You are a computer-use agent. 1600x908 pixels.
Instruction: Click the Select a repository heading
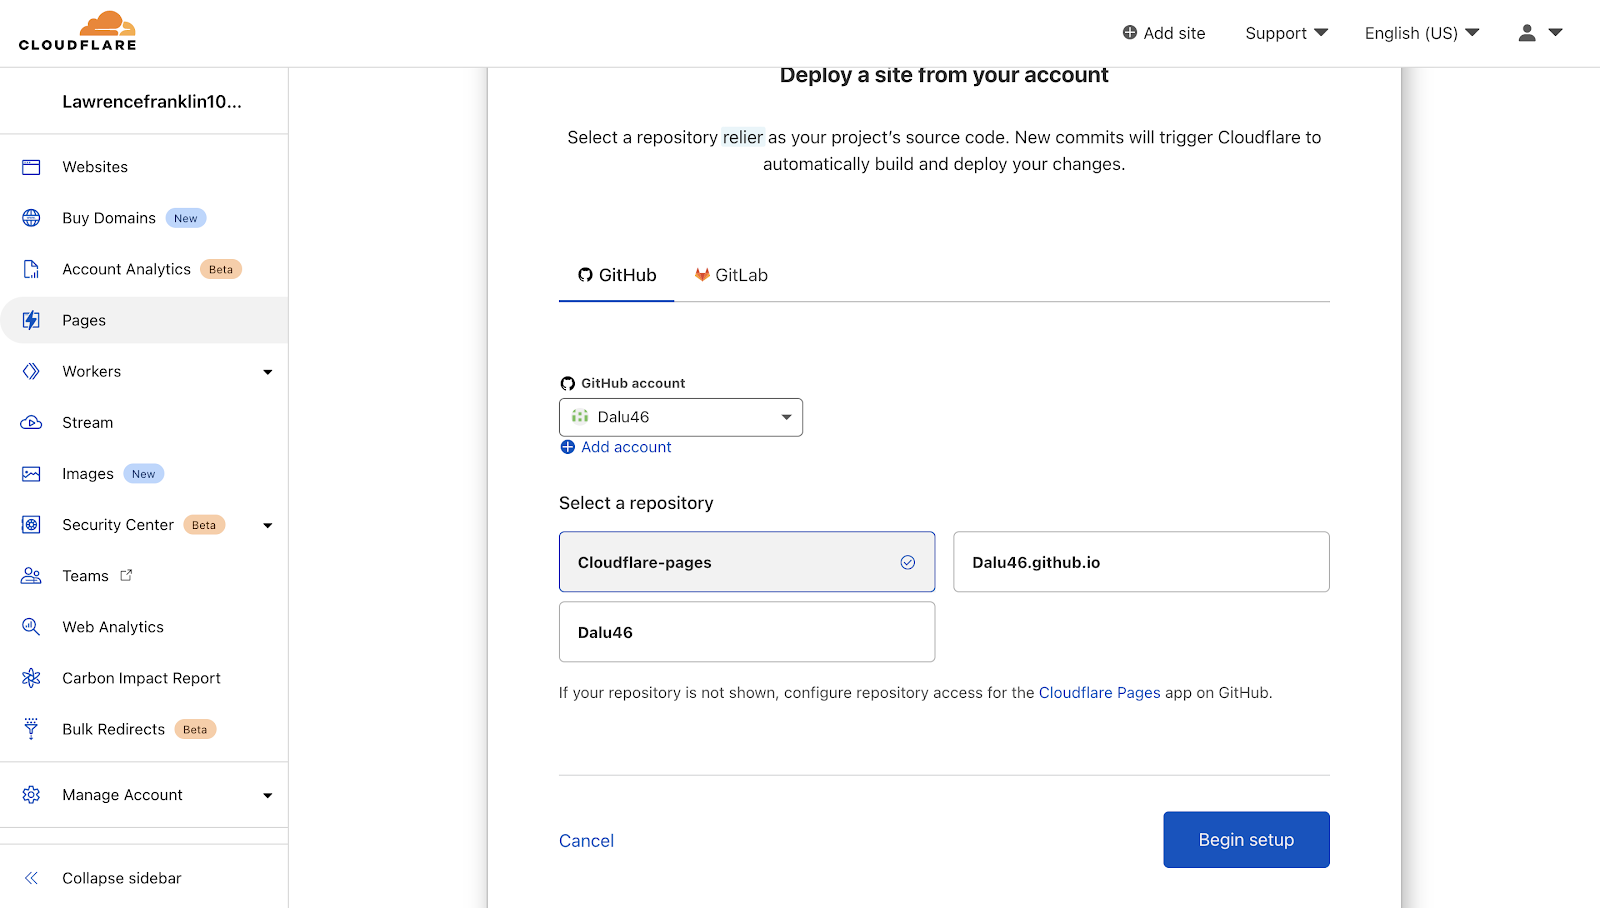(636, 503)
